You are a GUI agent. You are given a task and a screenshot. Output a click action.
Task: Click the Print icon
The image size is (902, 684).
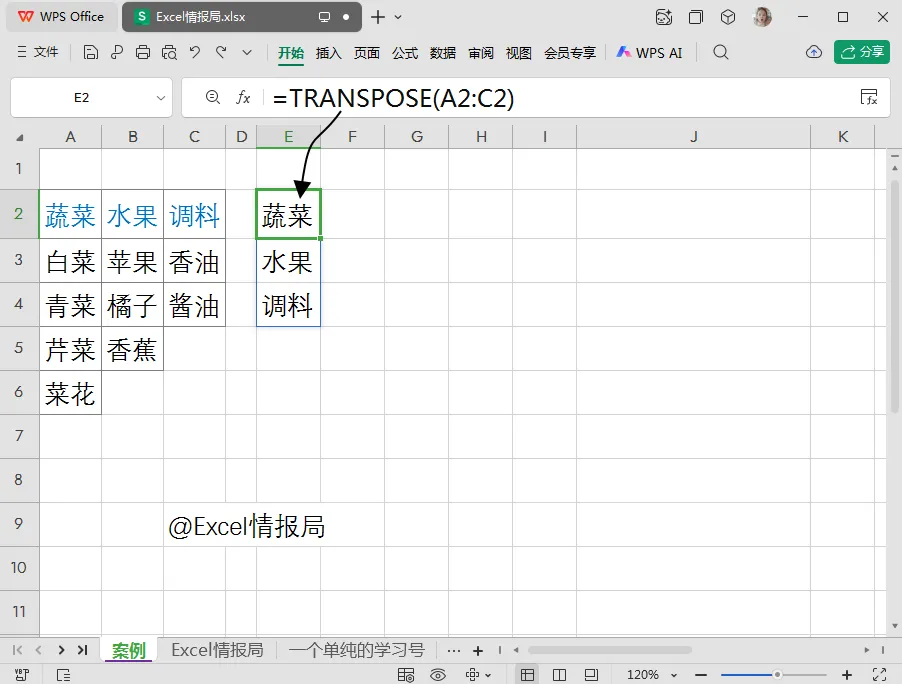point(143,53)
